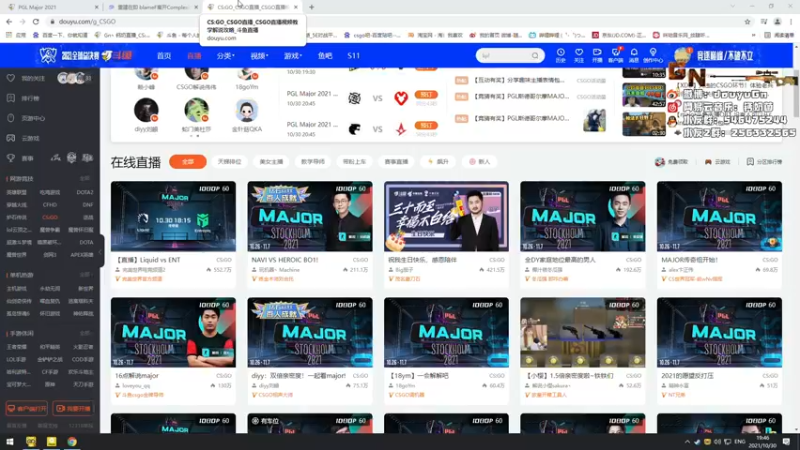Expand the 视频 dropdown in the navigation
This screenshot has height=450, width=800.
pos(259,56)
